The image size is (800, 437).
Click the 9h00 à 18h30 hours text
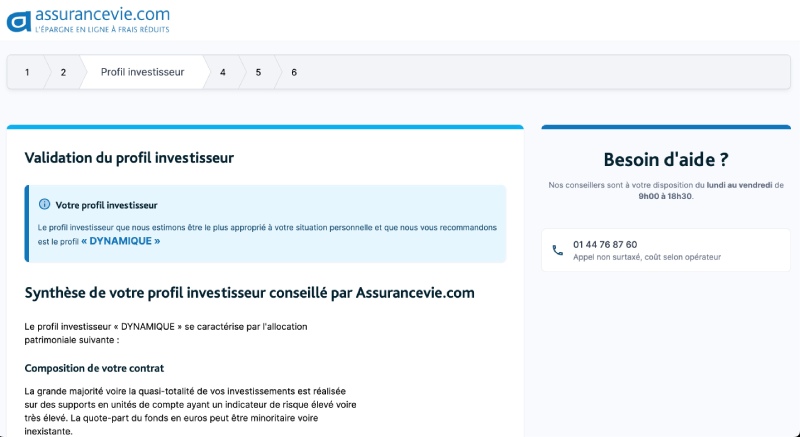665,196
